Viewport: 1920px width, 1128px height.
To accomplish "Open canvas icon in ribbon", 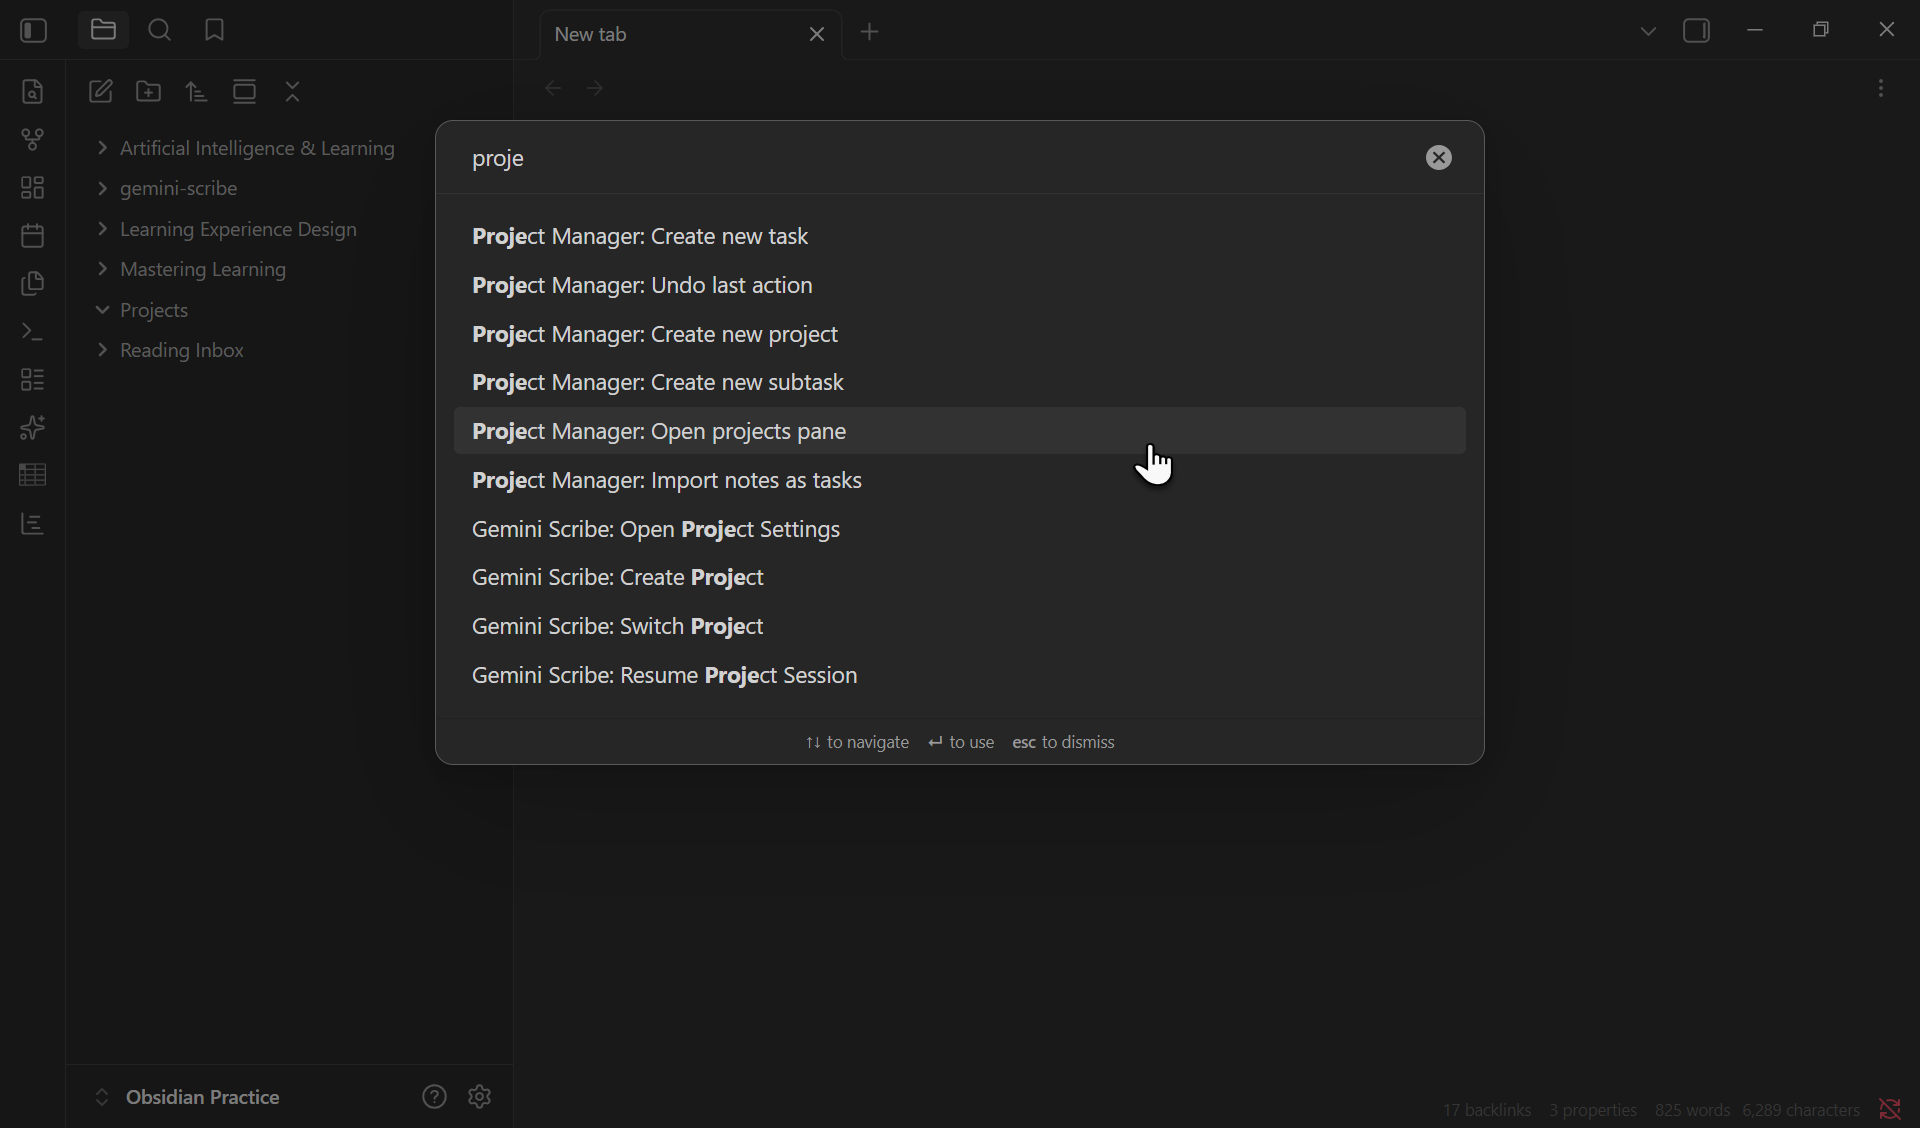I will [x=33, y=188].
